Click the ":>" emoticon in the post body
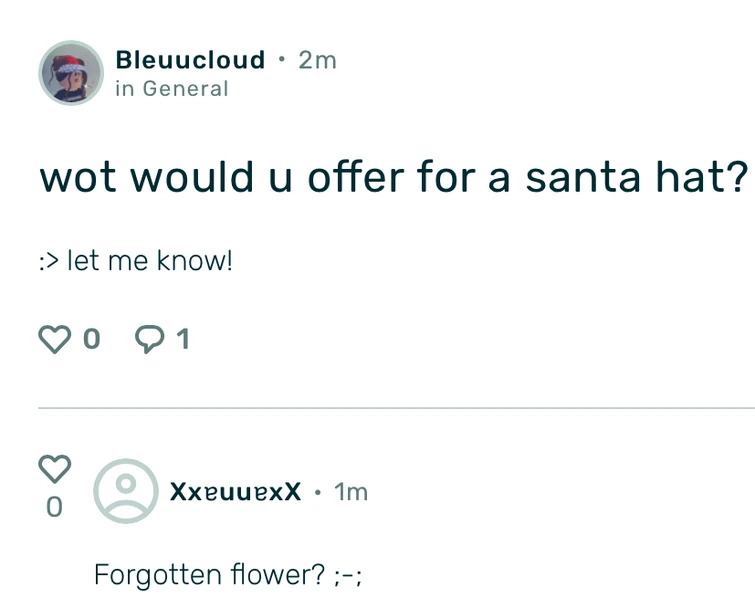 click(x=49, y=263)
